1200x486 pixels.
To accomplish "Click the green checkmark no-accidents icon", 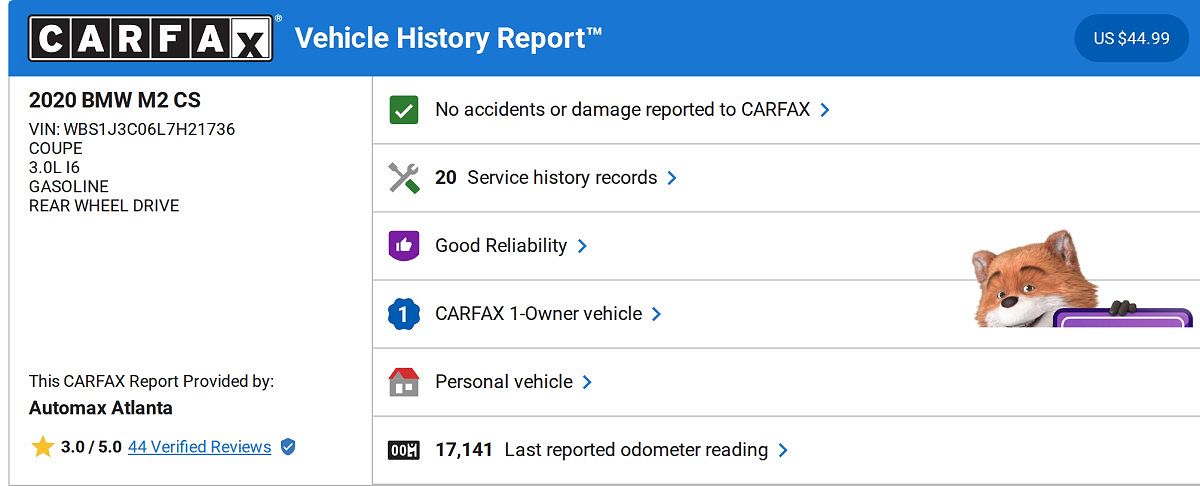I will pyautogui.click(x=403, y=110).
